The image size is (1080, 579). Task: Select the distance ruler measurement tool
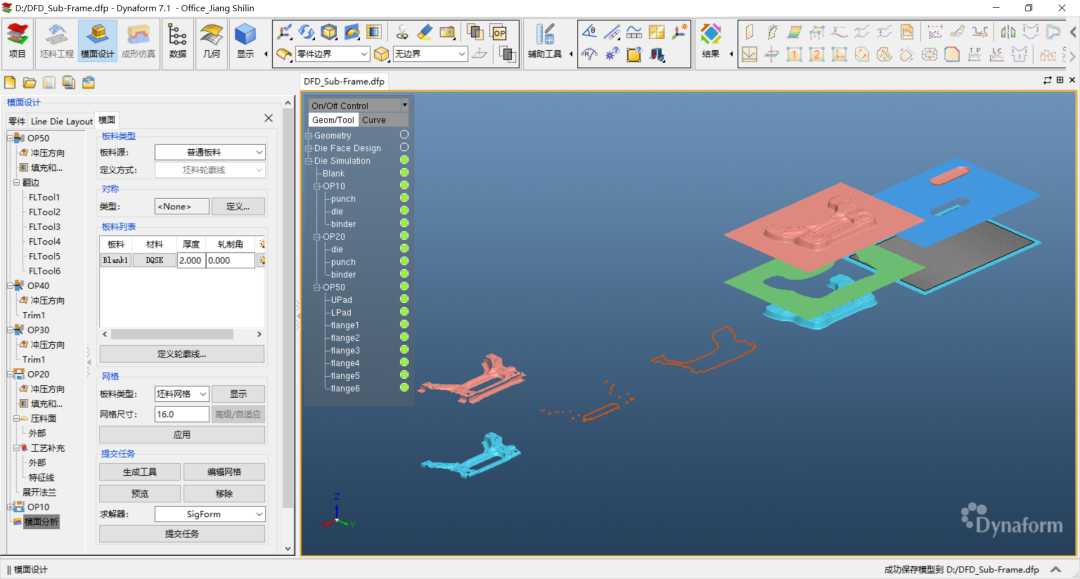pyautogui.click(x=612, y=32)
